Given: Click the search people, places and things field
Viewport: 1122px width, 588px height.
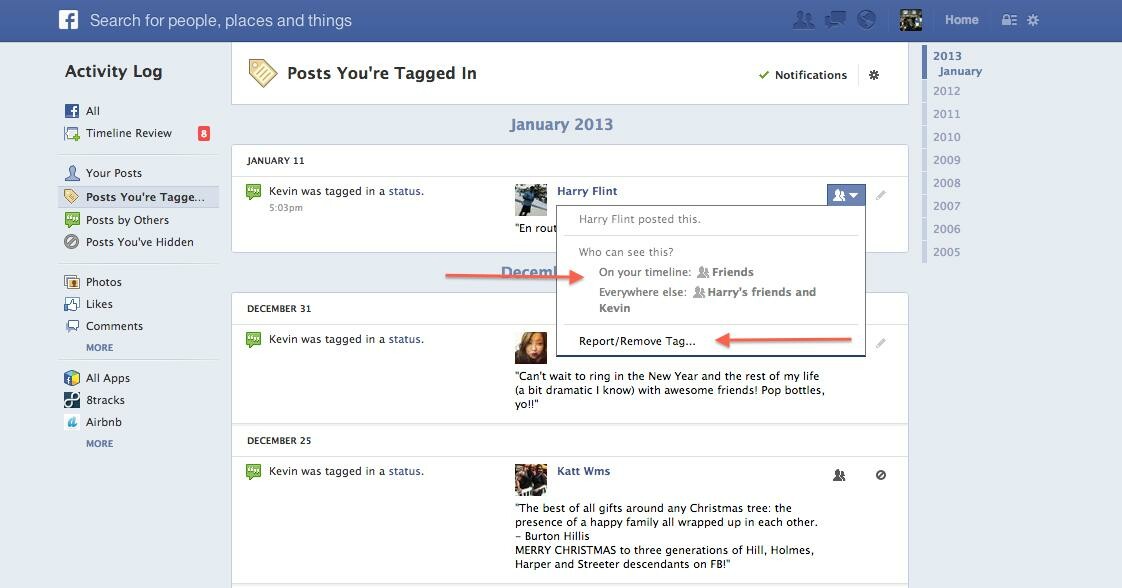Looking at the screenshot, I should tap(220, 20).
